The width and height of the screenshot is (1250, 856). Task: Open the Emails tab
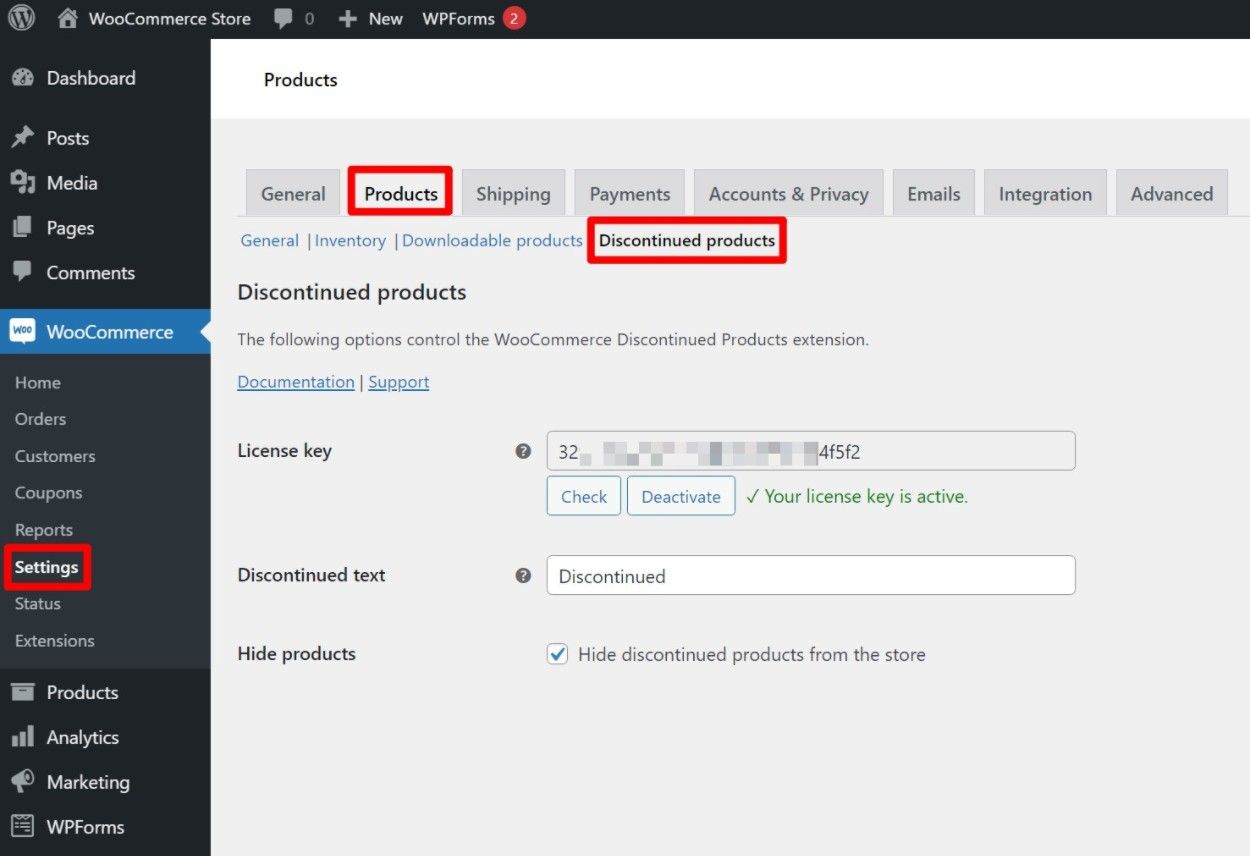(x=934, y=194)
